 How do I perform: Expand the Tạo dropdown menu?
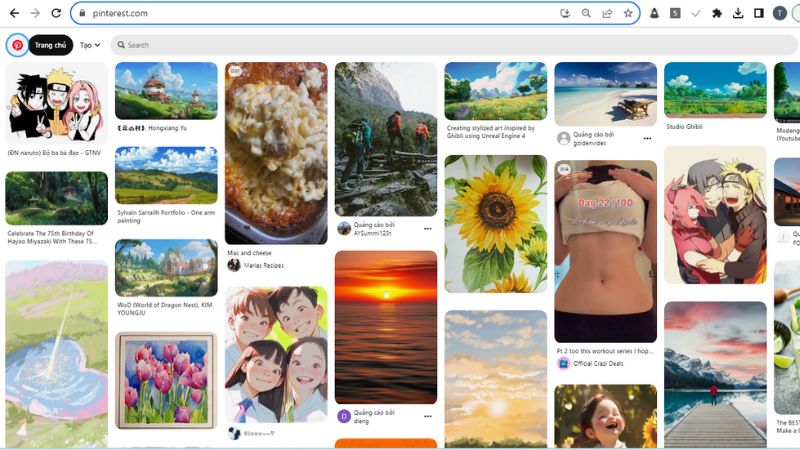(90, 45)
